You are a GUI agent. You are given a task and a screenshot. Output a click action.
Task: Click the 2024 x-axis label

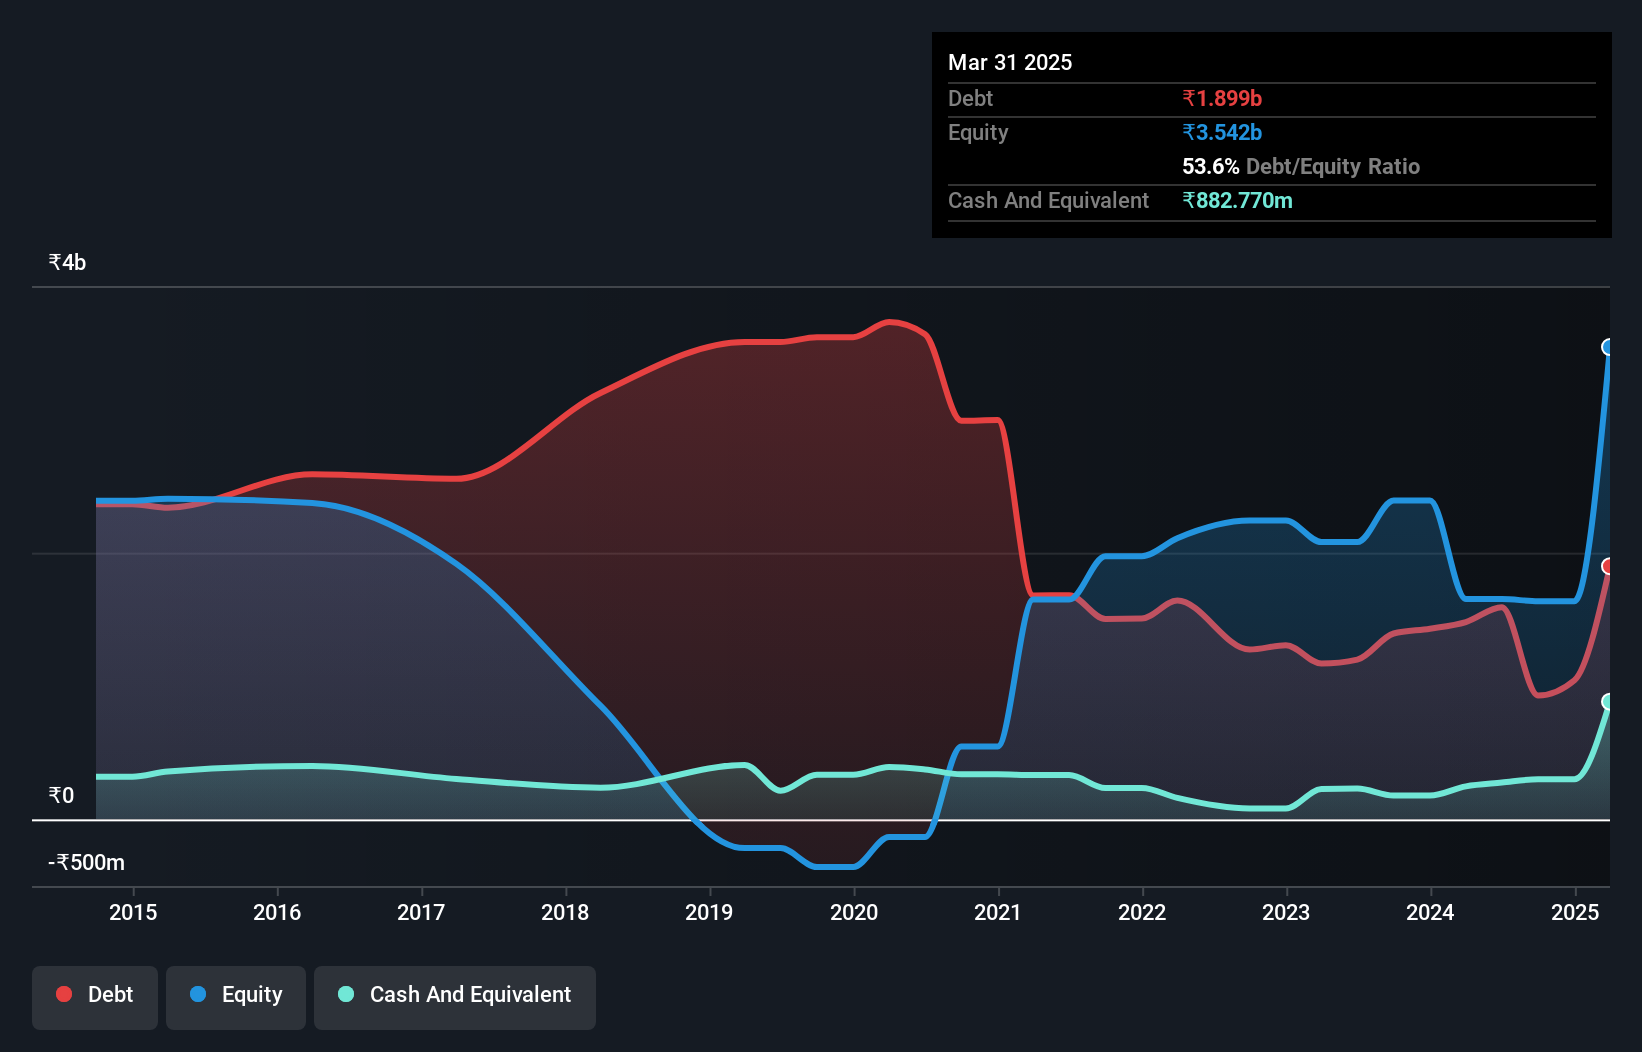(x=1430, y=912)
